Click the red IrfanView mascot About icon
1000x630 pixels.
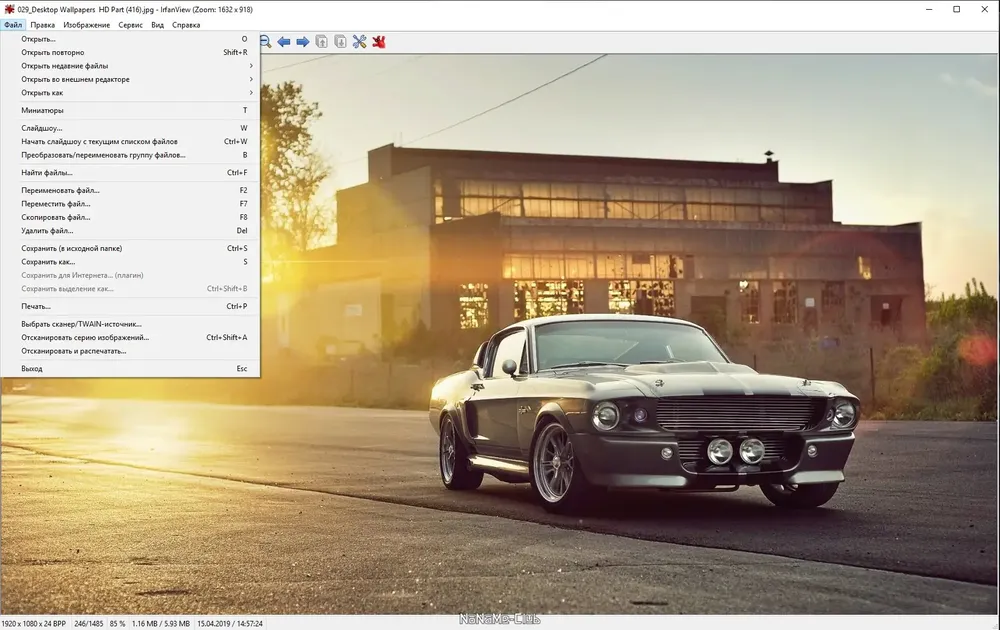[x=379, y=42]
